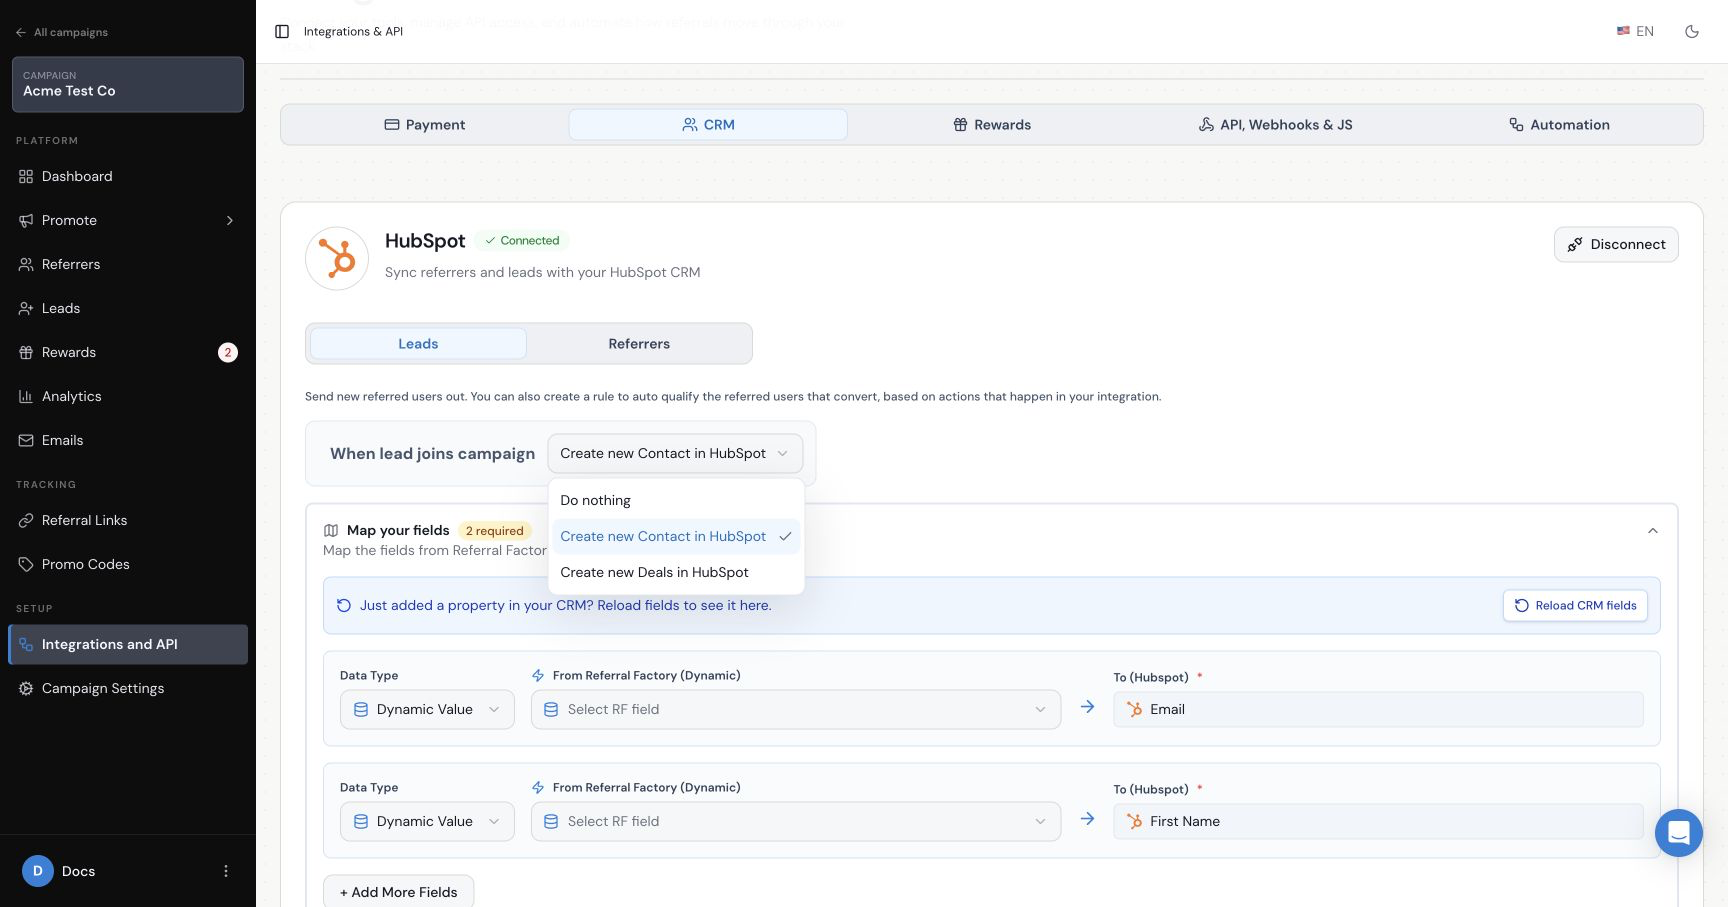Reload CRM fields button
Viewport: 1728px width, 907px height.
point(1575,605)
